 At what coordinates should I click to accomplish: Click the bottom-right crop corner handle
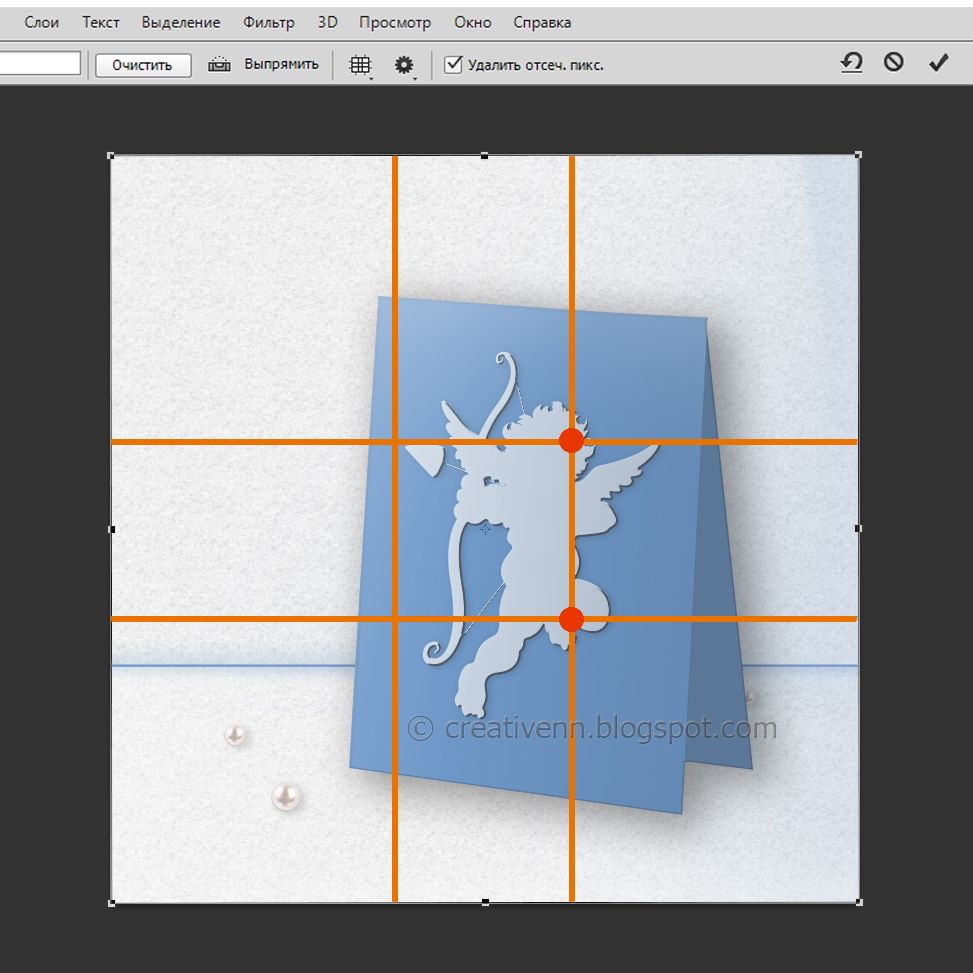859,902
